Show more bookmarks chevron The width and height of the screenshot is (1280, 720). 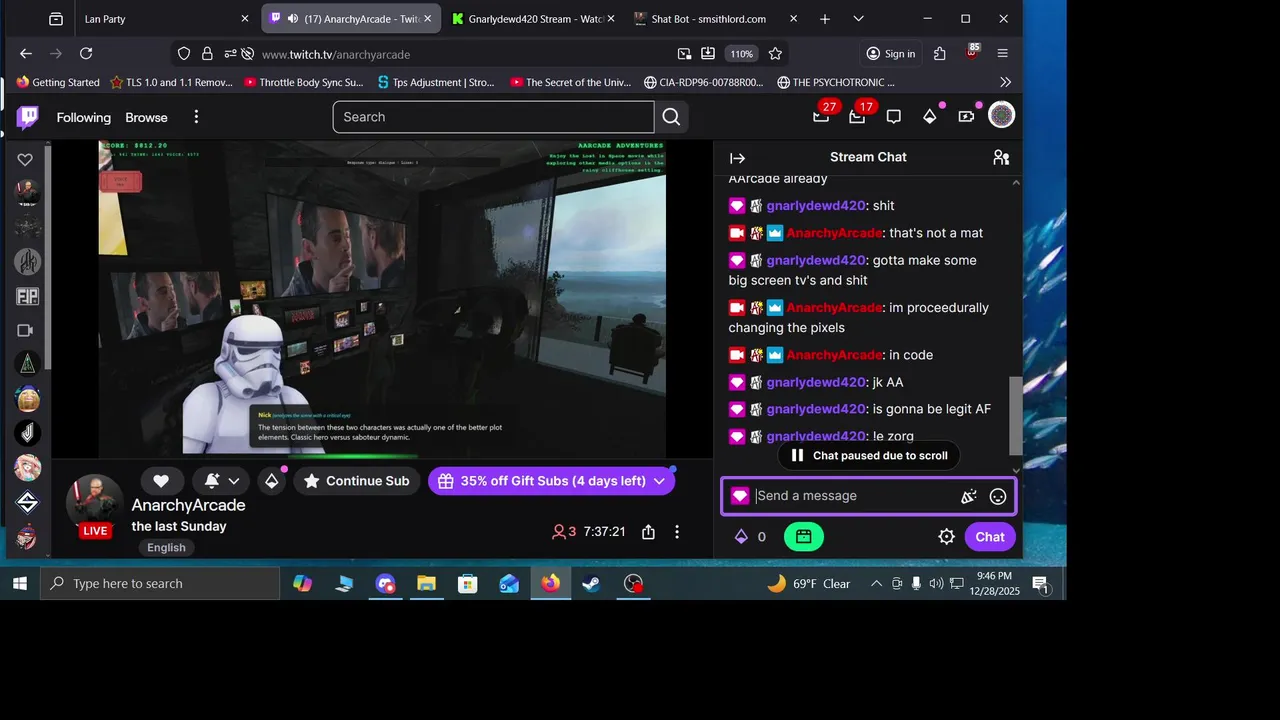[x=1005, y=82]
